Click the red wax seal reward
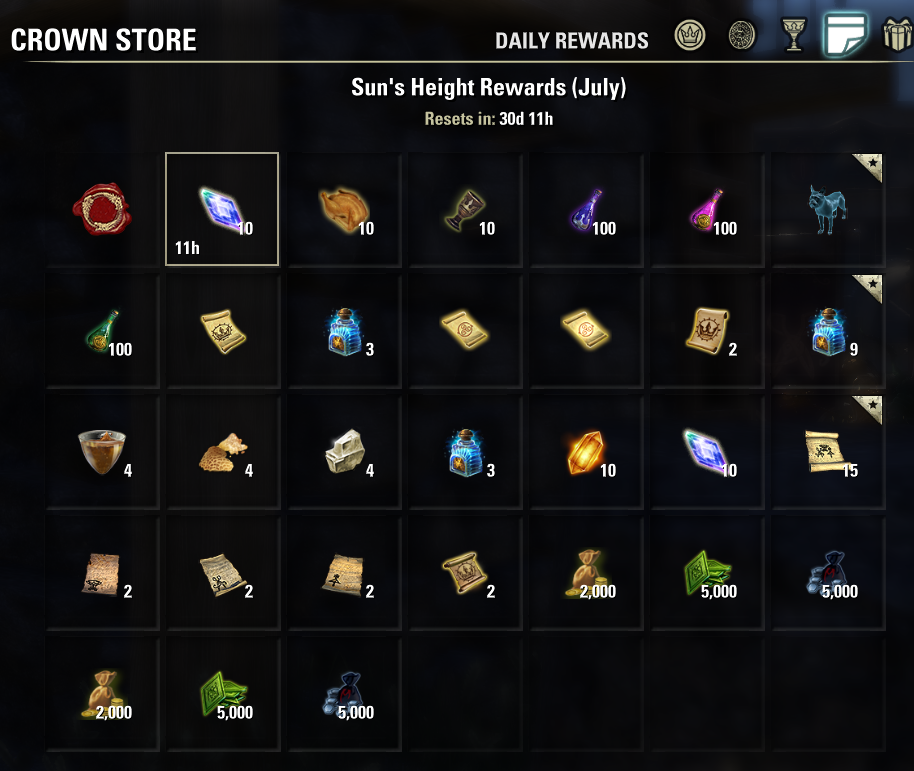914x771 pixels. click(102, 209)
